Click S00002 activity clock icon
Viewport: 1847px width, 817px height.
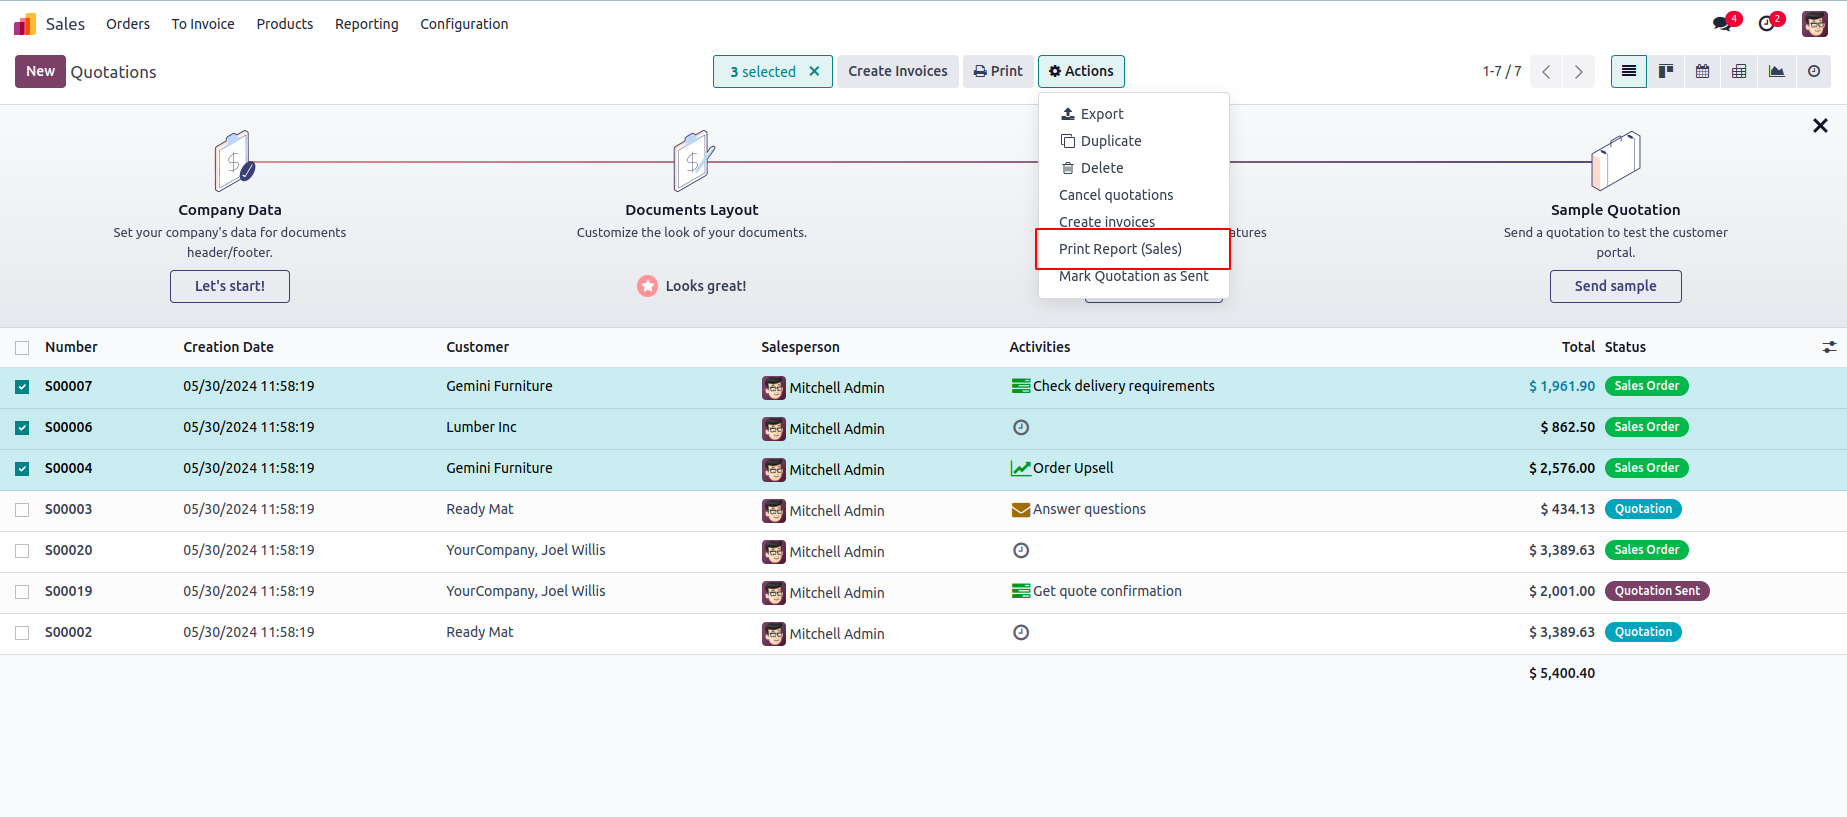[1021, 632]
